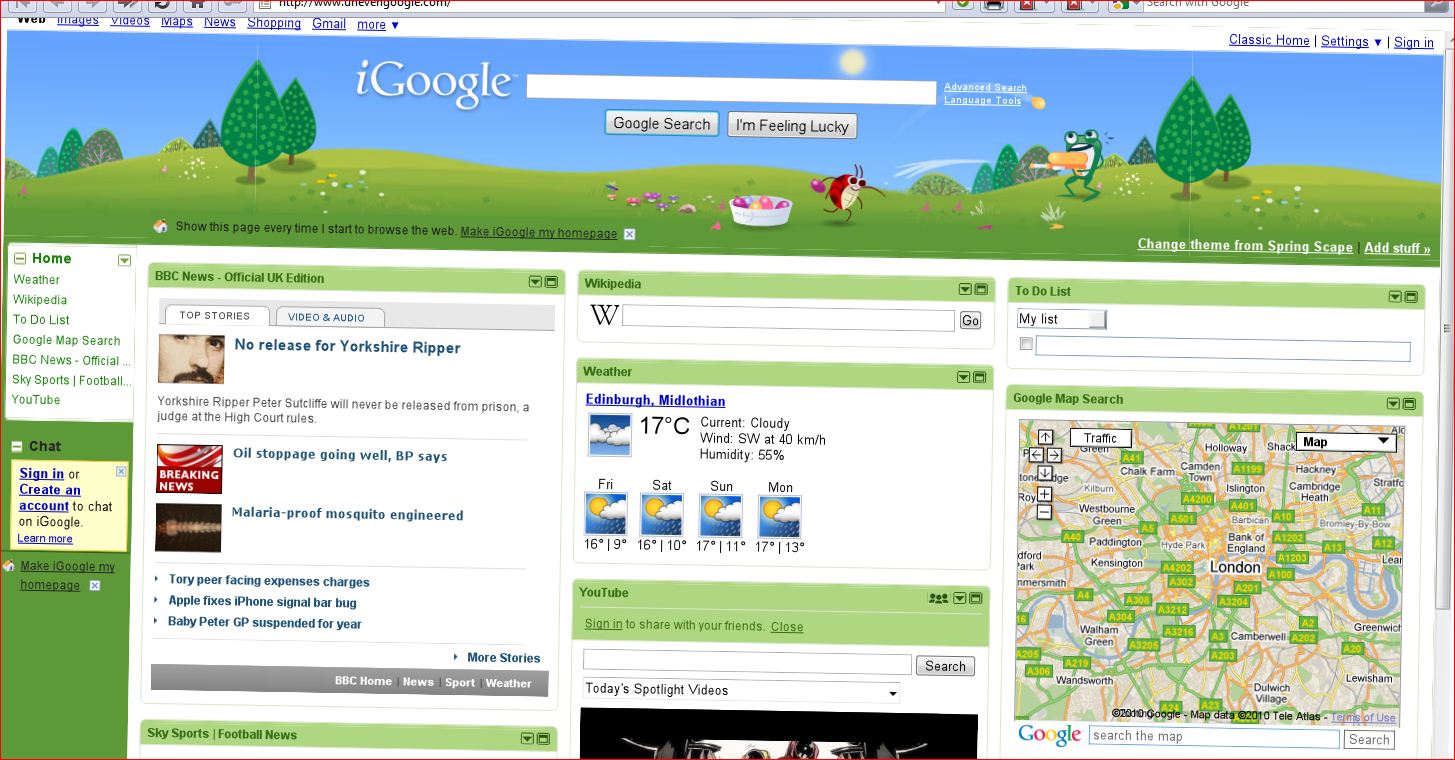Switch to the TOP STORIES tab
Screen dimensions: 1455x760
(x=214, y=316)
